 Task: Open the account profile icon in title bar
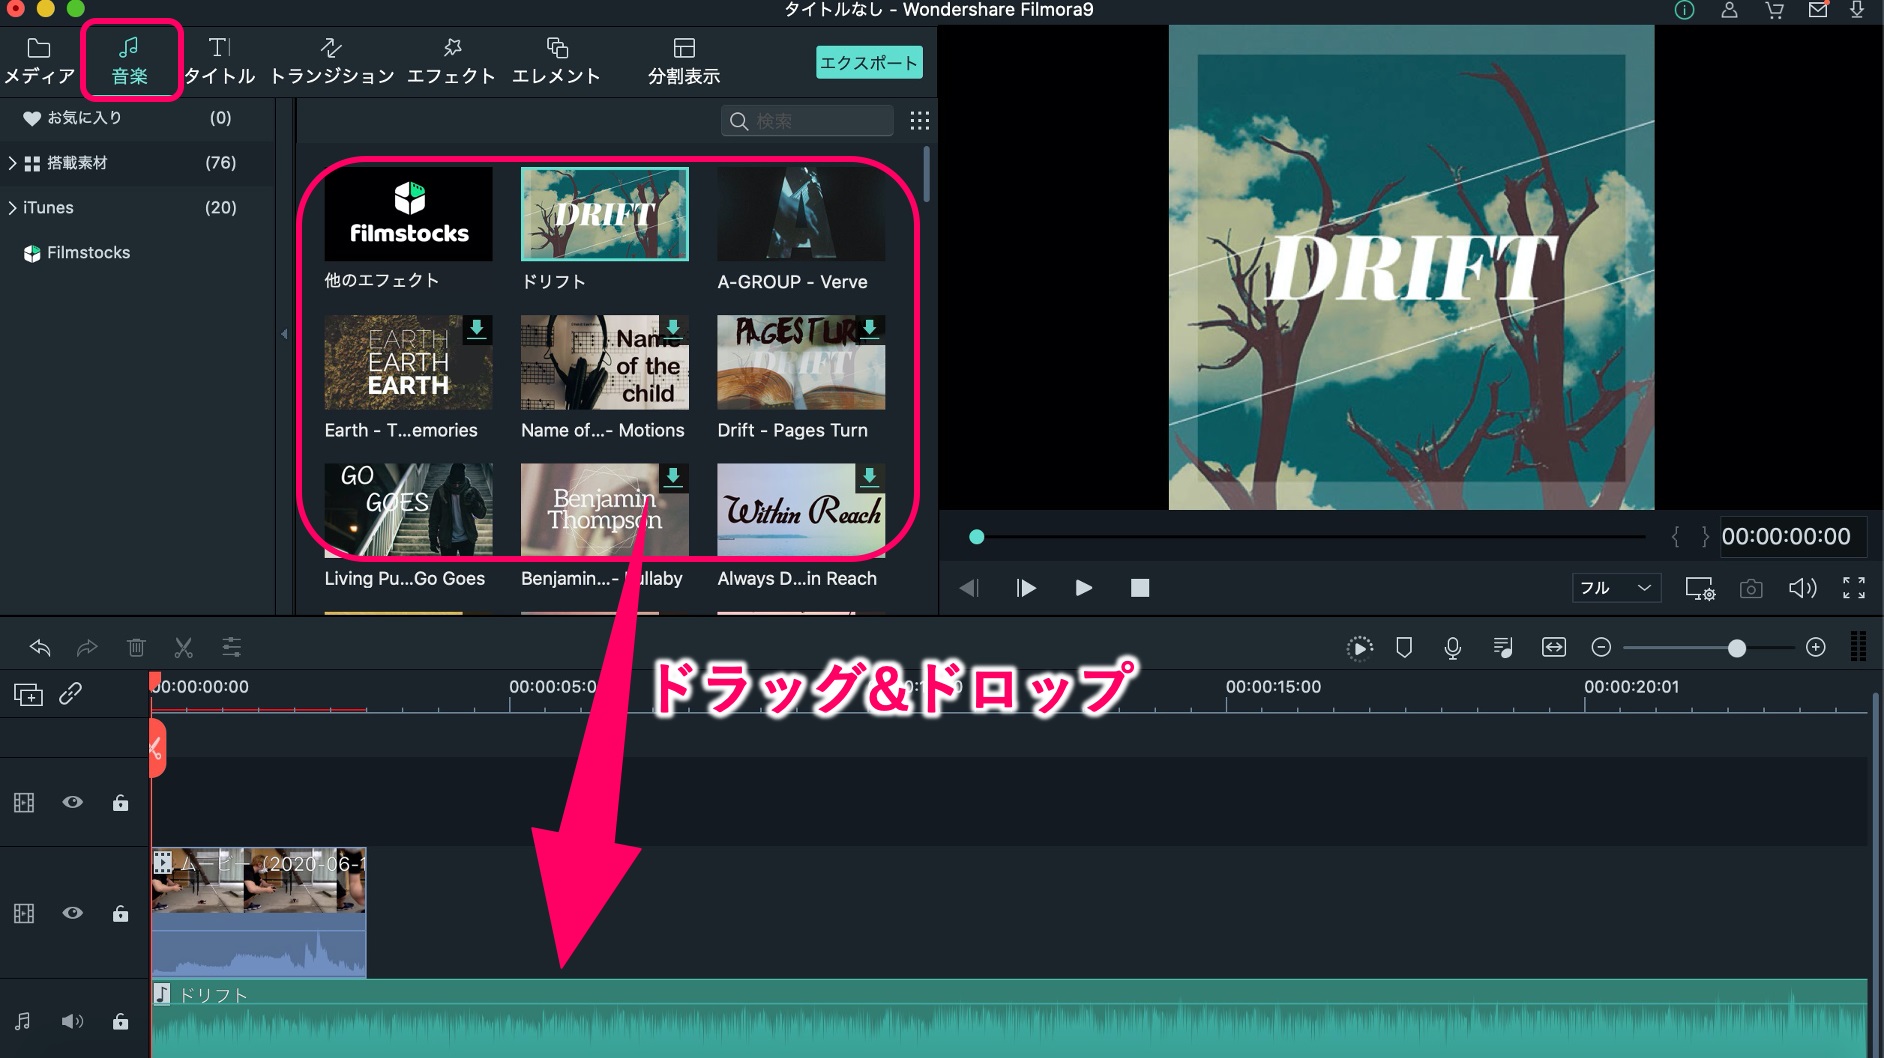[x=1729, y=10]
